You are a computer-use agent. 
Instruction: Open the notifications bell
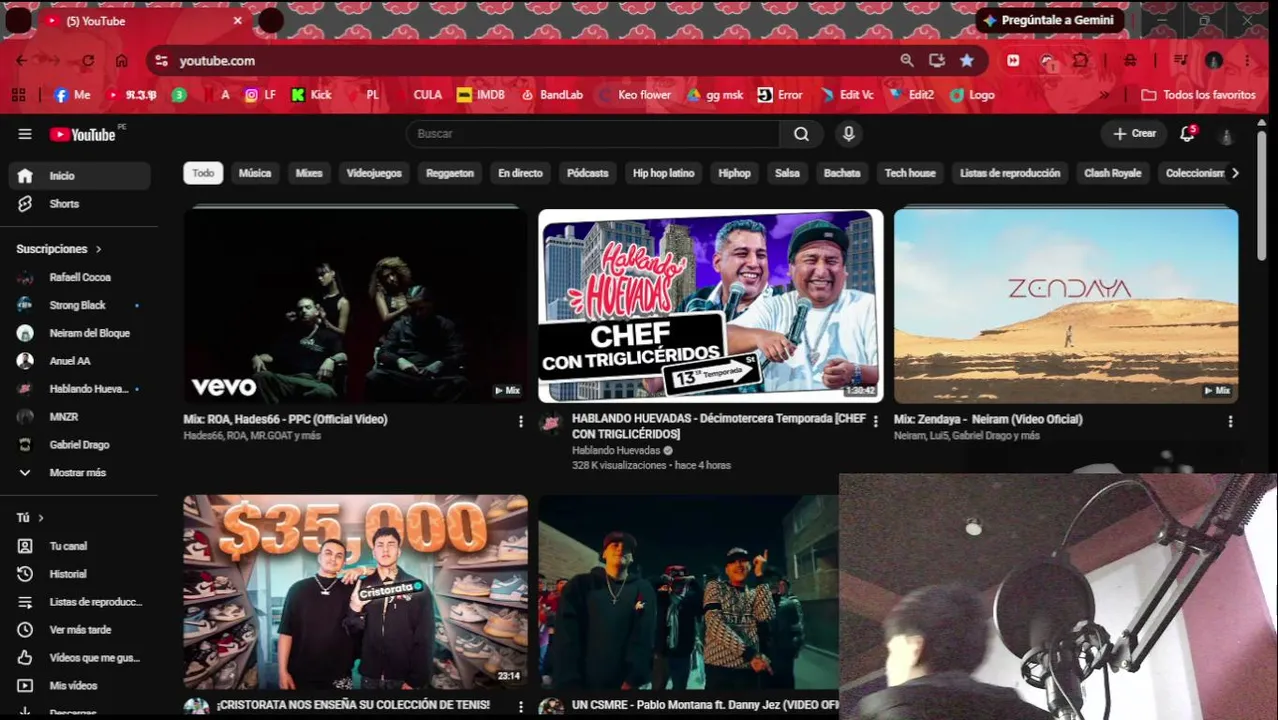[x=1187, y=134]
